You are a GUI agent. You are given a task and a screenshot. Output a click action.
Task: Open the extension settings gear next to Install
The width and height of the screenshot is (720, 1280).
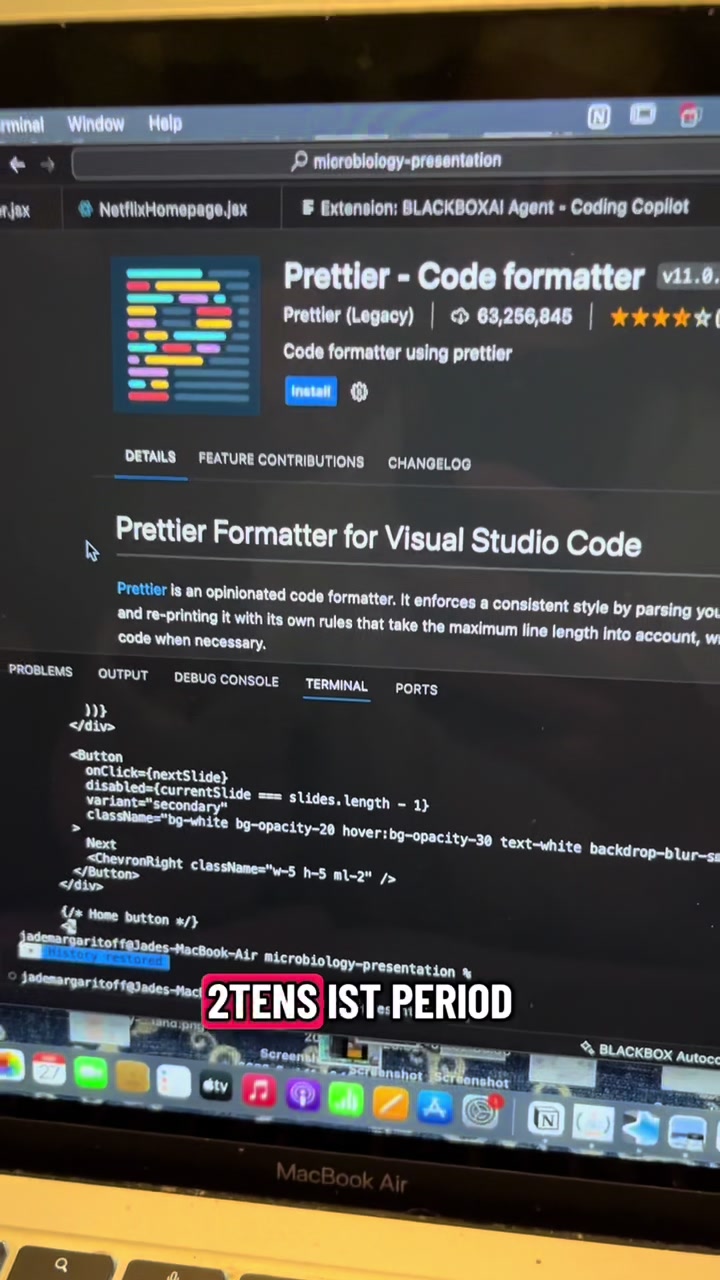pos(359,392)
